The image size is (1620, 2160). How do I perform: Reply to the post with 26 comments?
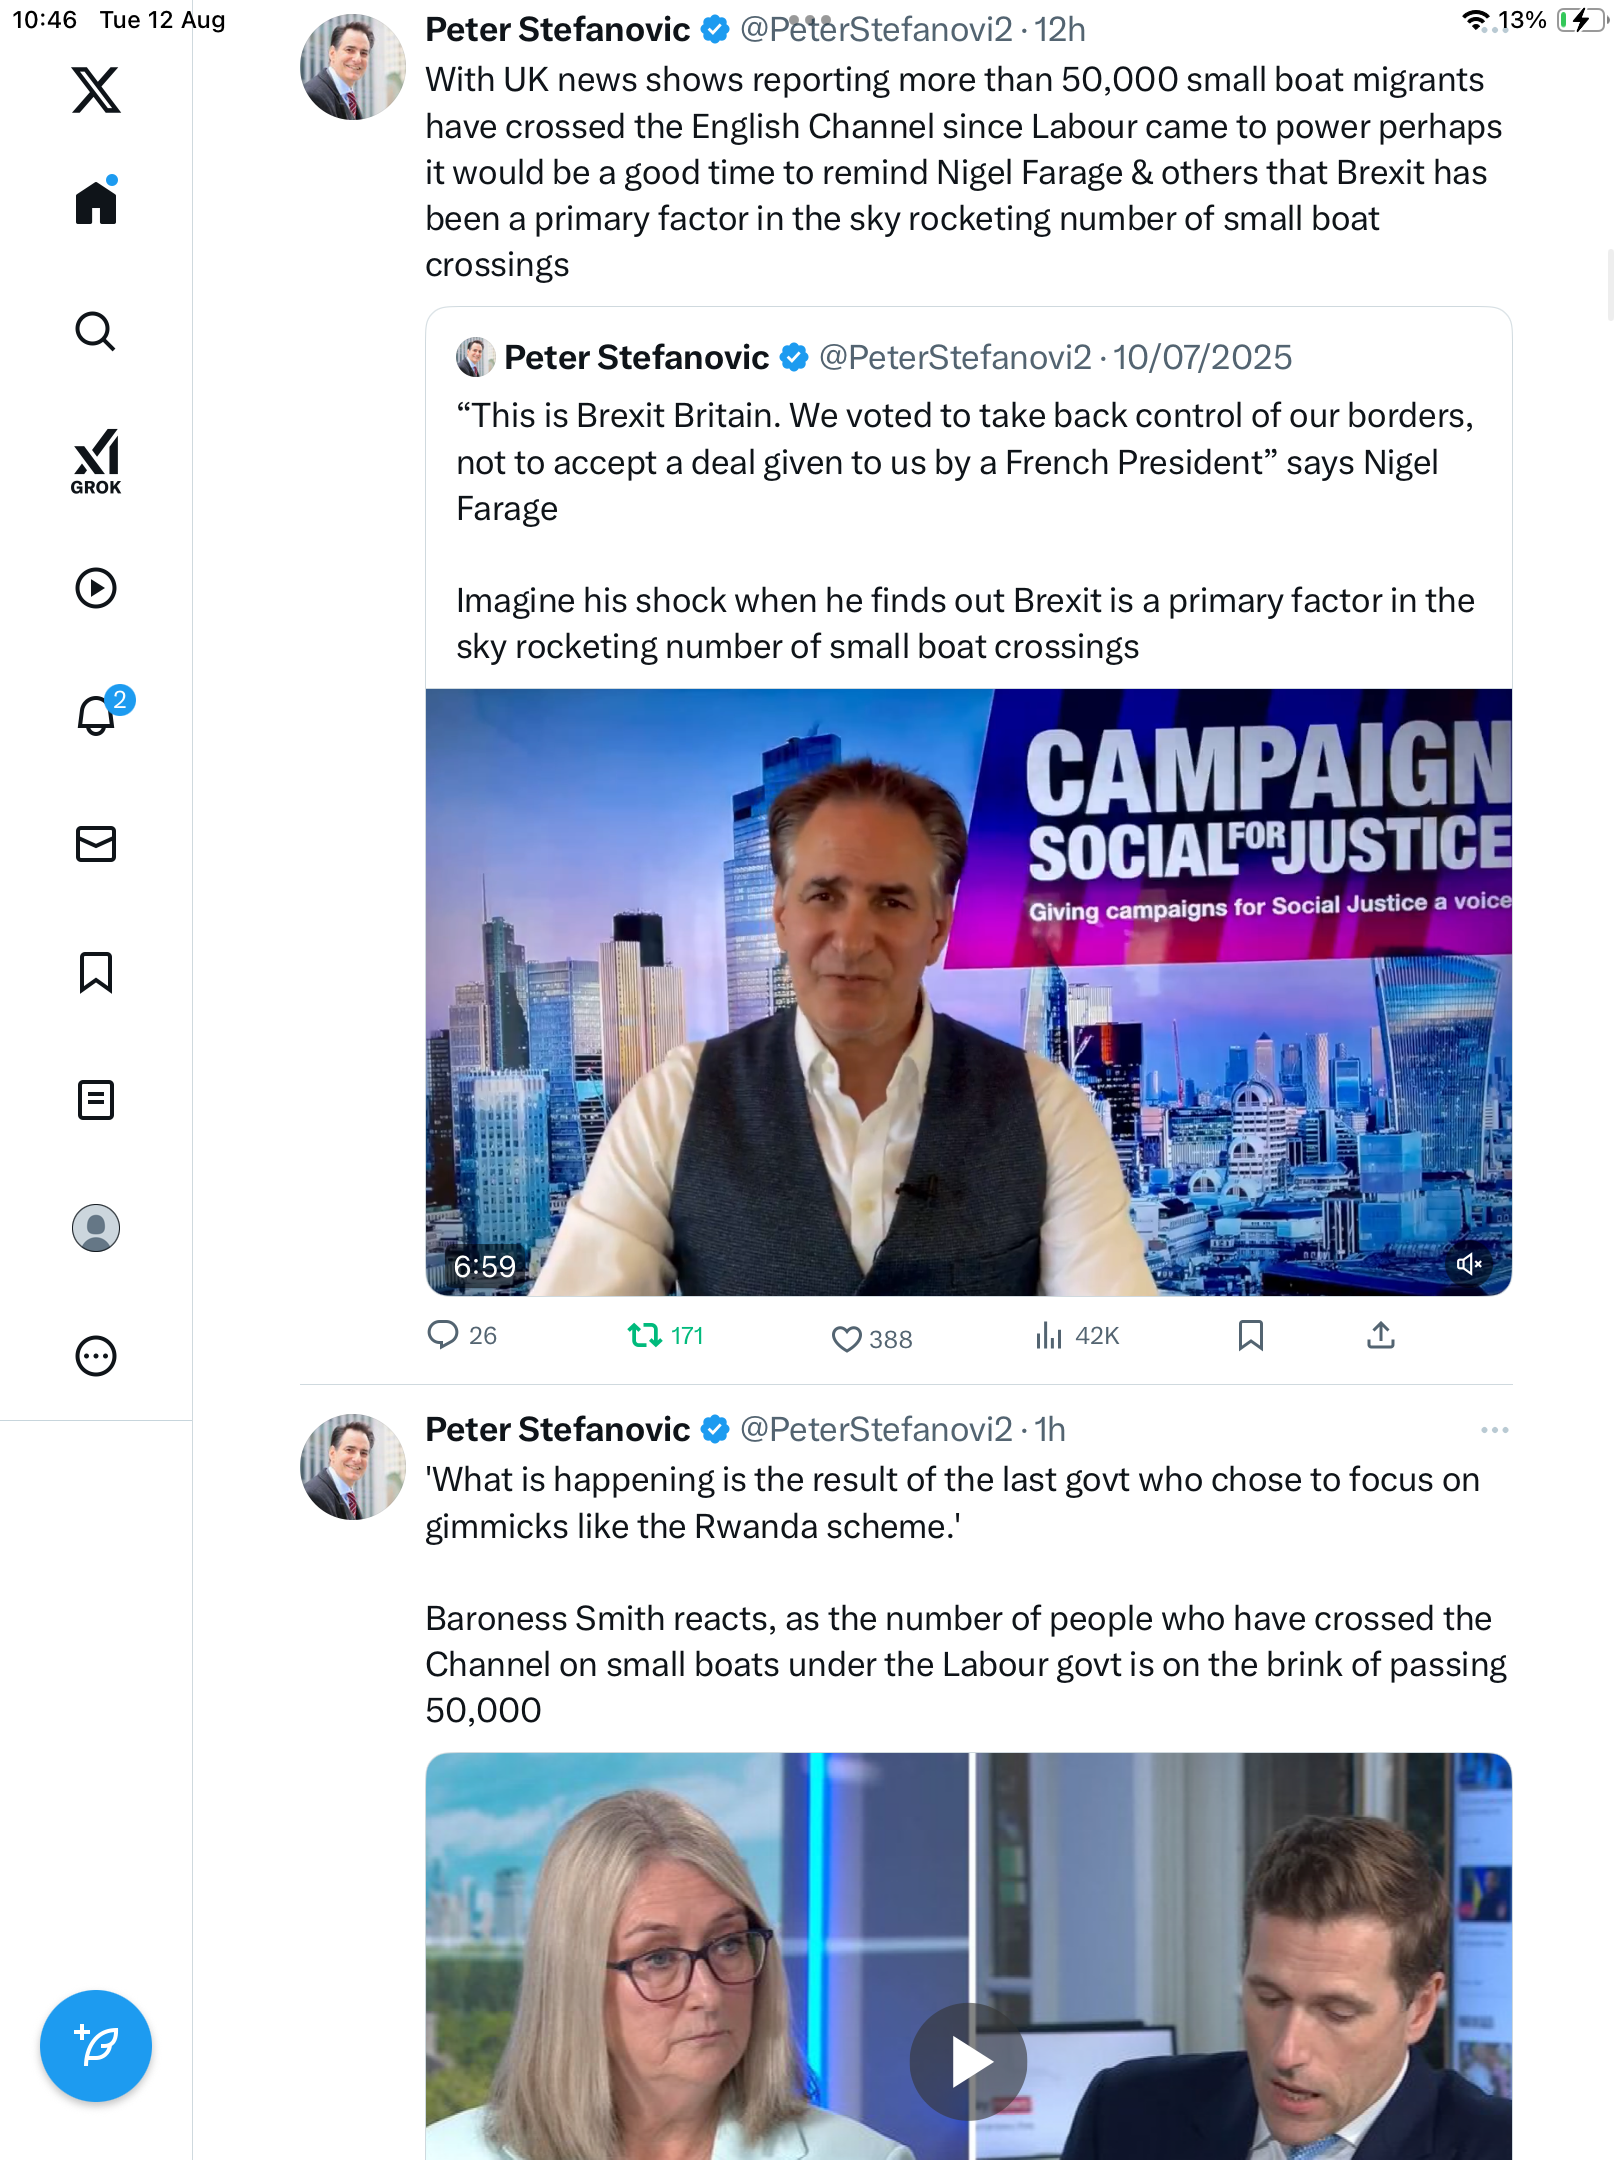pos(443,1336)
